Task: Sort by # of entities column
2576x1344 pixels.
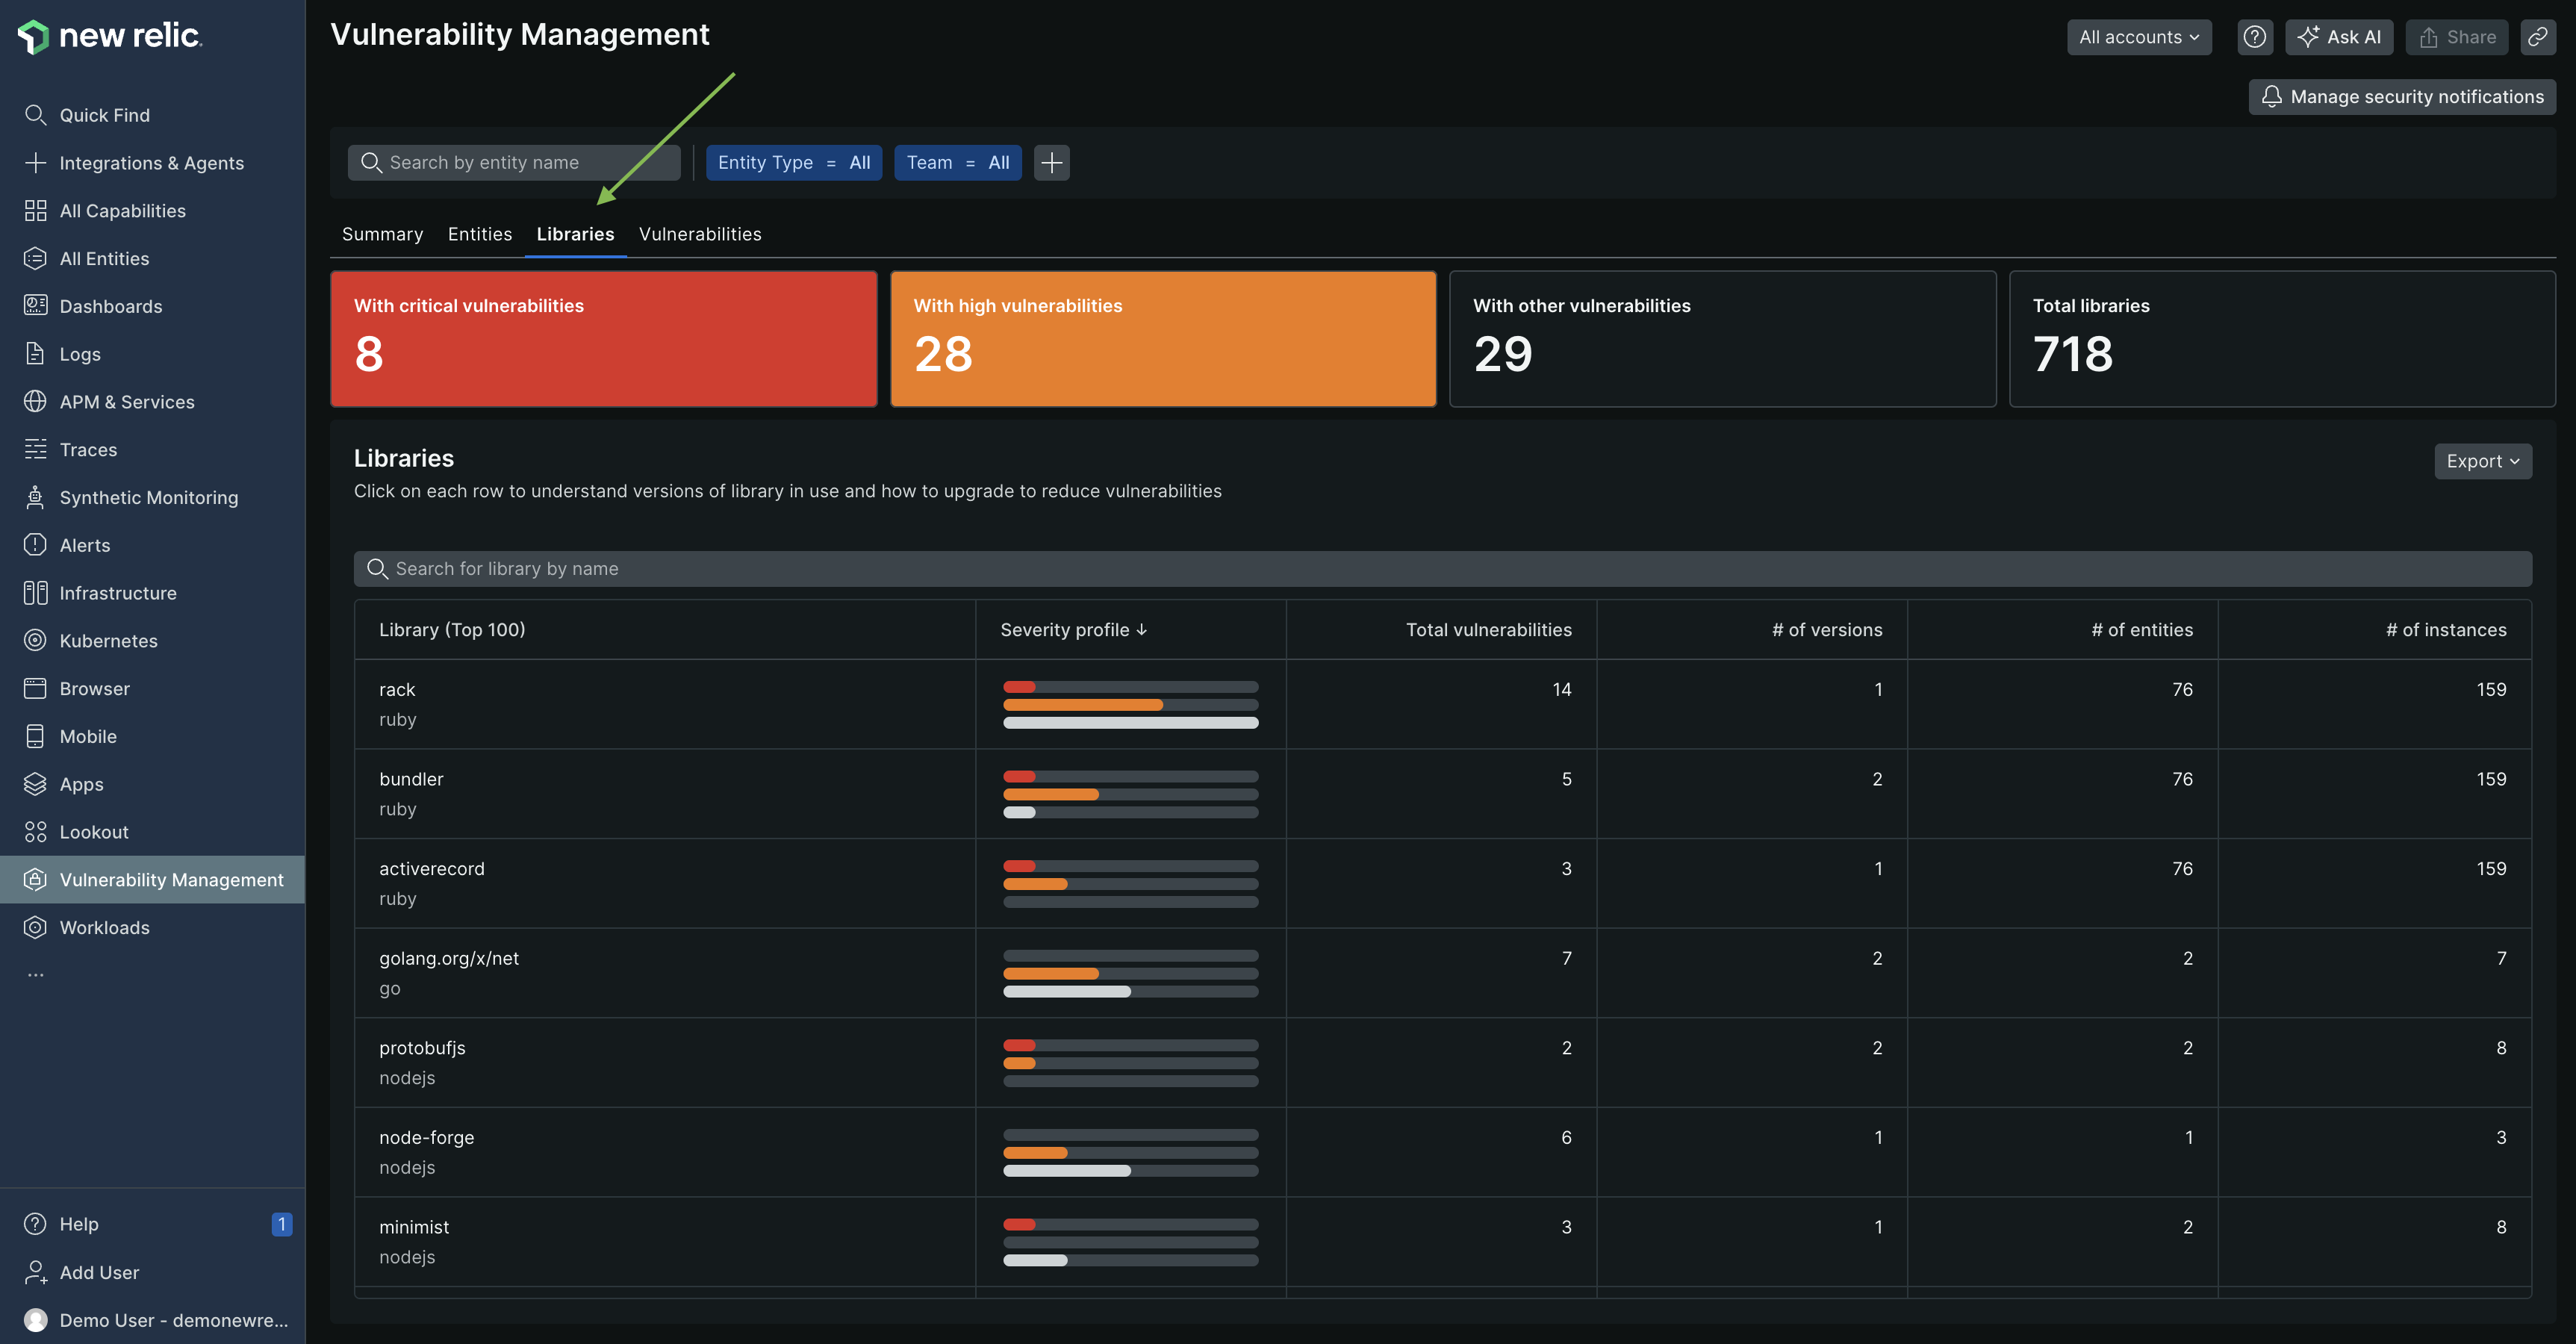Action: click(2142, 630)
